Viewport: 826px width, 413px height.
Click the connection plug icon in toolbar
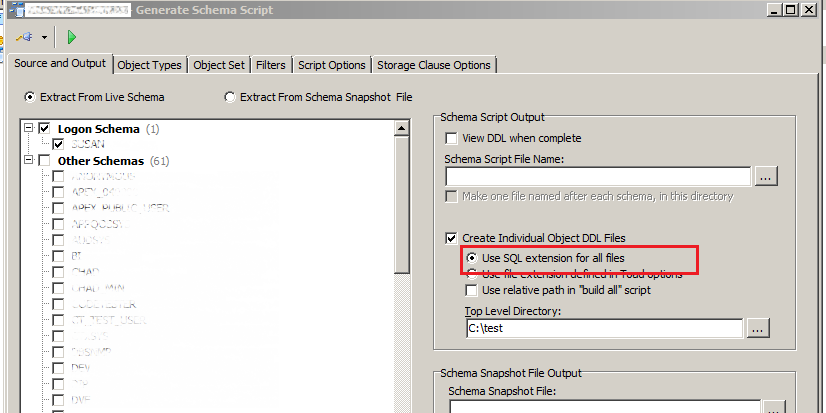tap(23, 37)
